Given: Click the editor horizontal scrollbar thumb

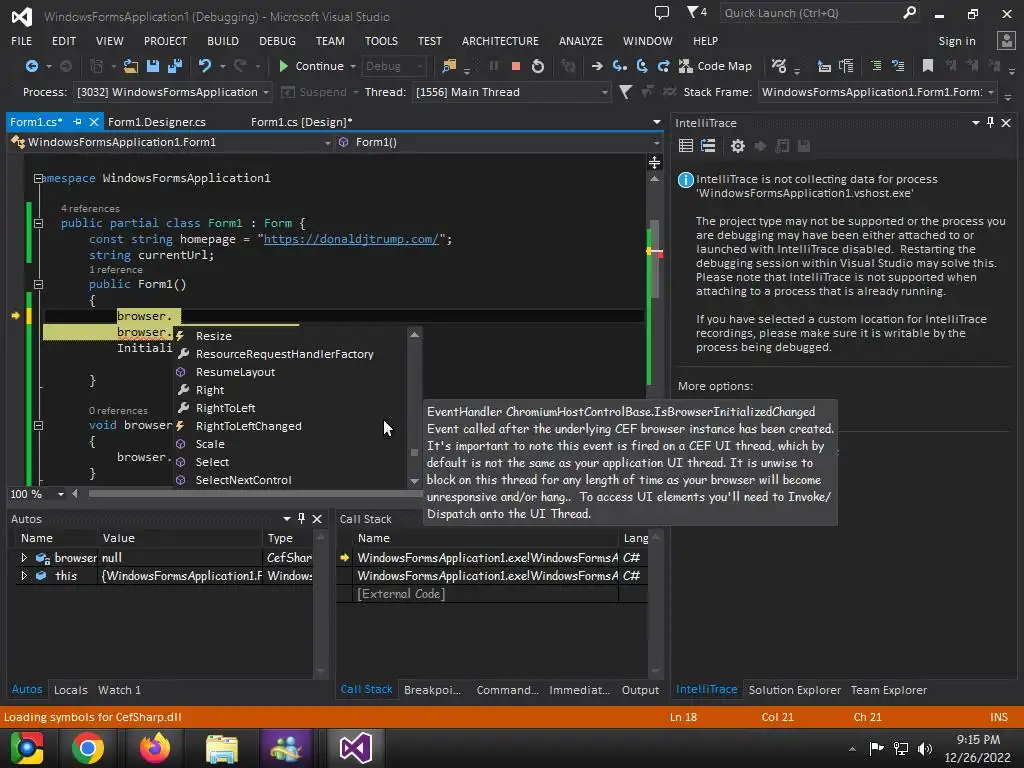Looking at the screenshot, I should pyautogui.click(x=255, y=494).
